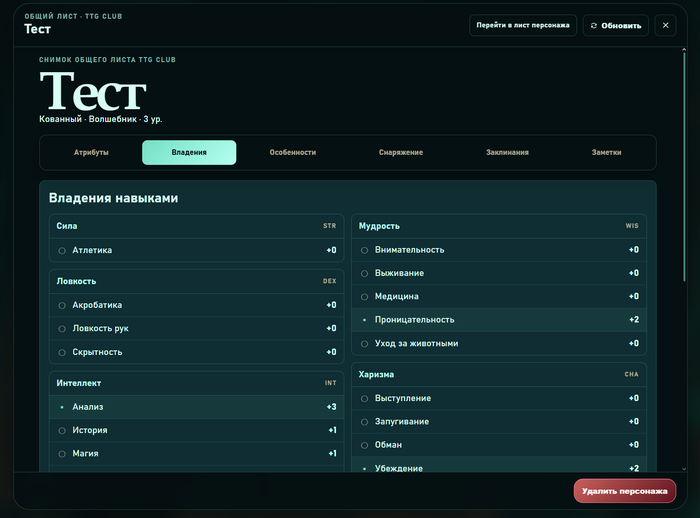Click the Обман skill name
The width and height of the screenshot is (700, 518).
click(388, 445)
